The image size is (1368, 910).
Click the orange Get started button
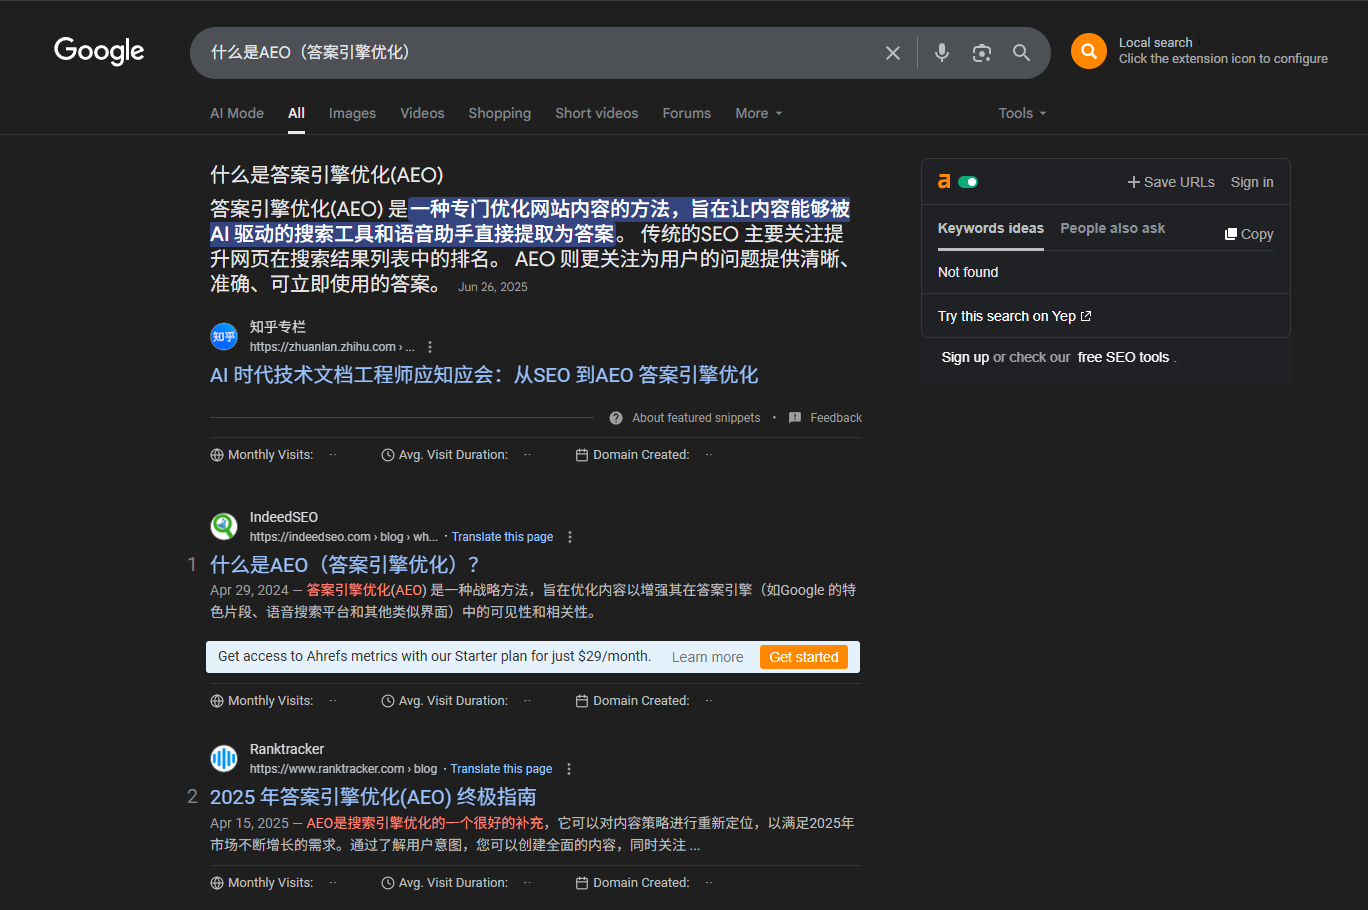804,657
